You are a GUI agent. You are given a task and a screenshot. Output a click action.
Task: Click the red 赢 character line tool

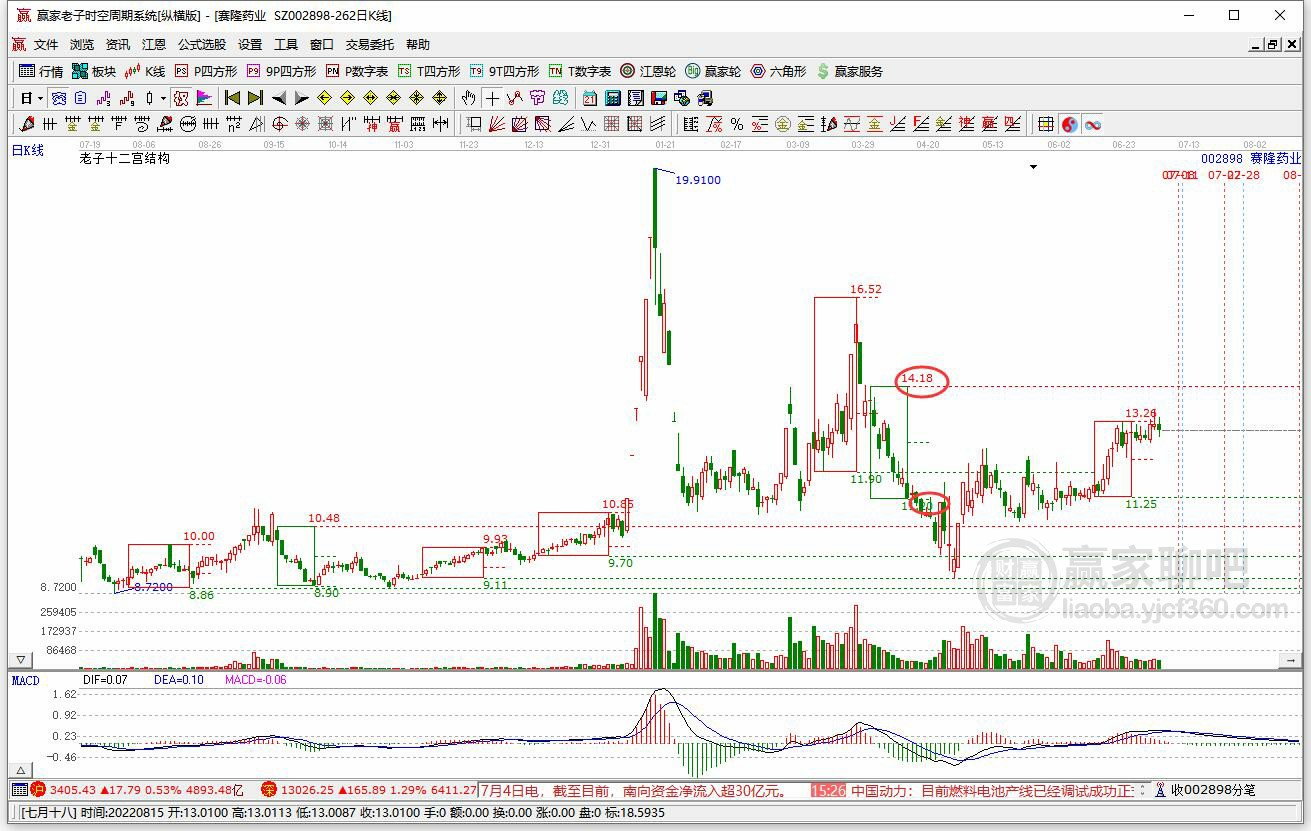coord(394,124)
